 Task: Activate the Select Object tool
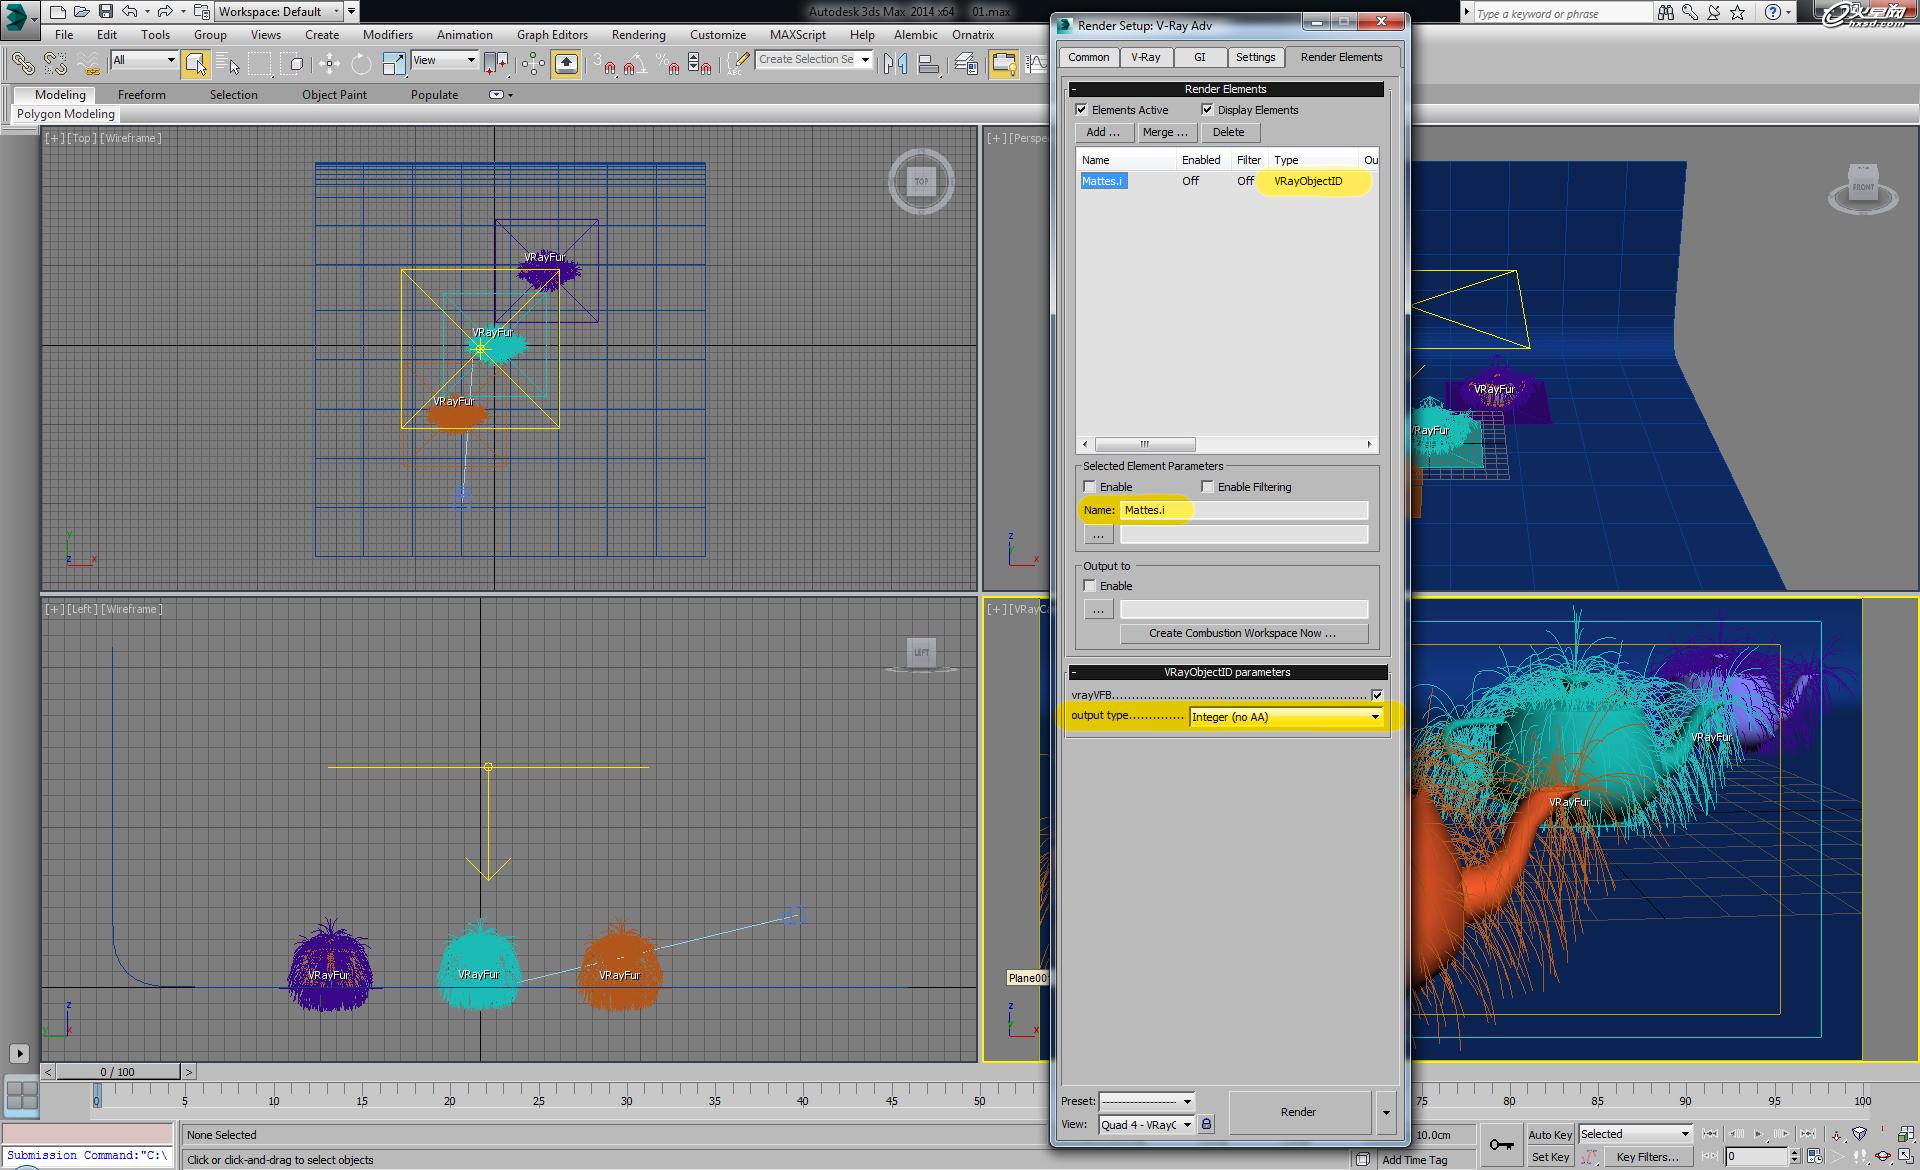click(x=195, y=64)
